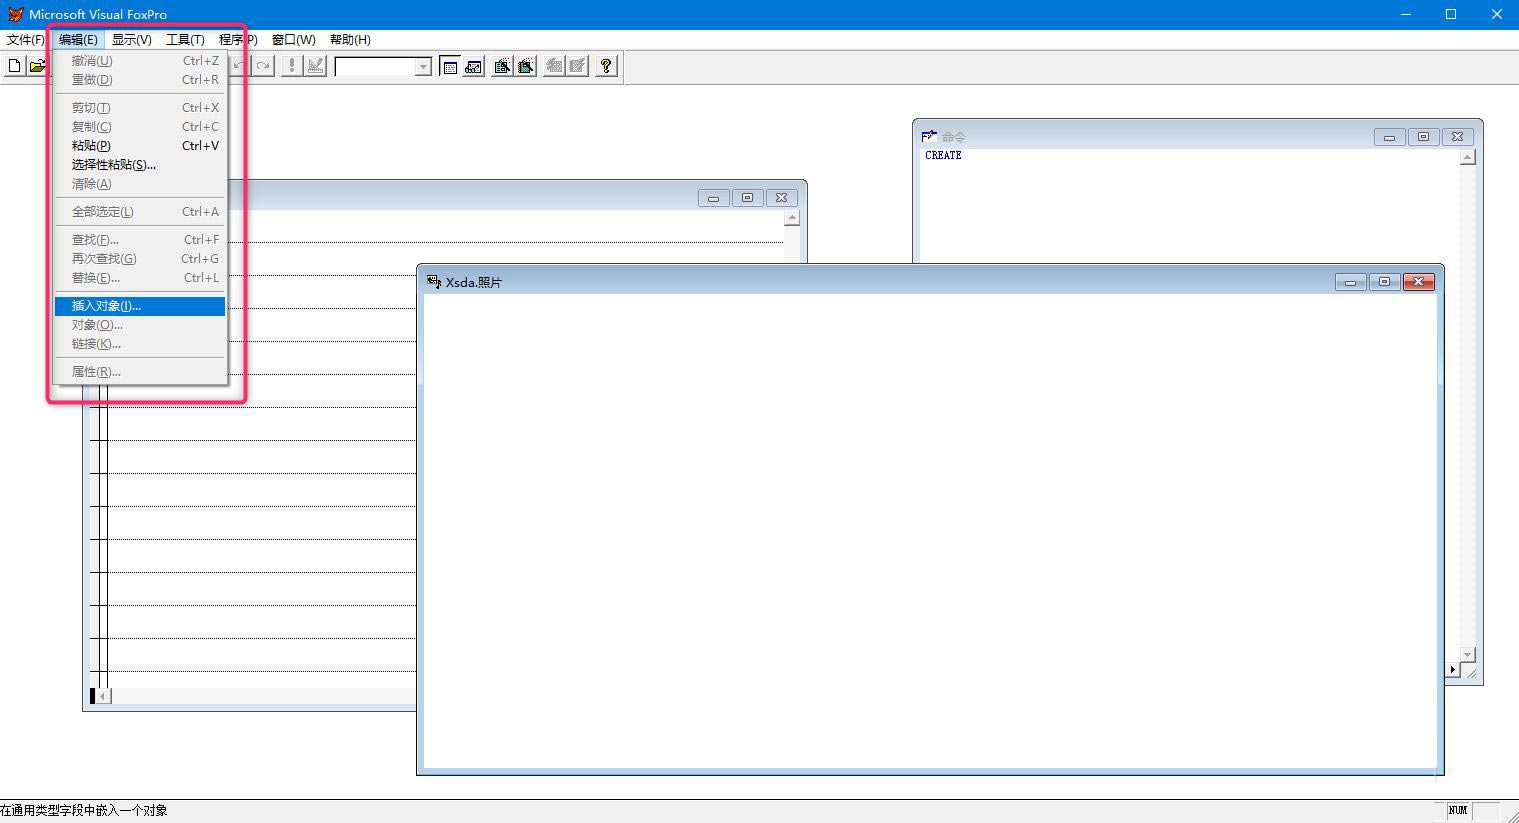1519x823 pixels.
Task: Open Help with the question mark icon
Action: (x=606, y=66)
